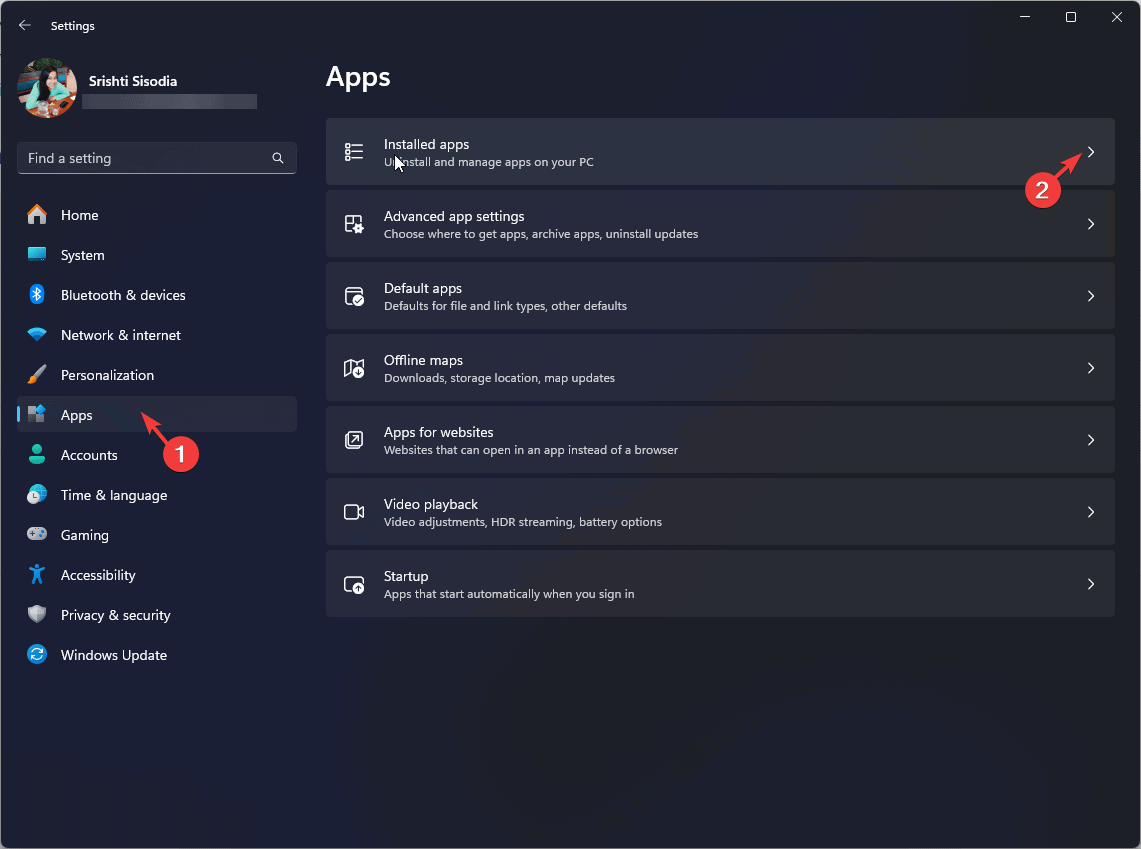Select the Offline maps icon

pos(353,368)
